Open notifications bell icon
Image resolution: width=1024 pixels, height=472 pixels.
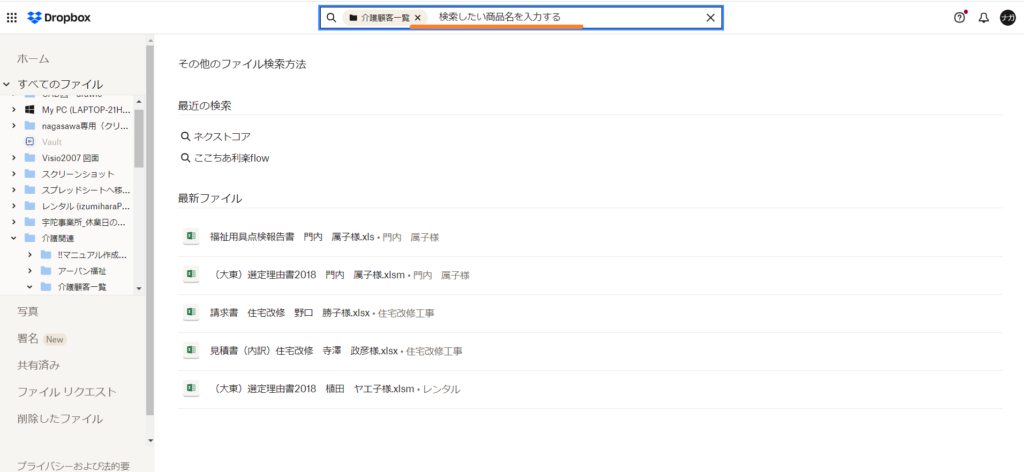[x=984, y=17]
